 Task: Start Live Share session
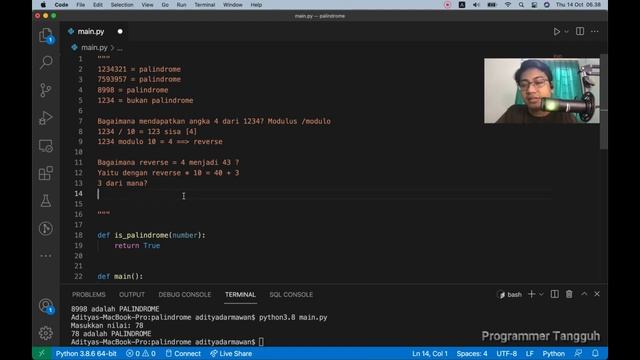pyautogui.click(x=231, y=353)
